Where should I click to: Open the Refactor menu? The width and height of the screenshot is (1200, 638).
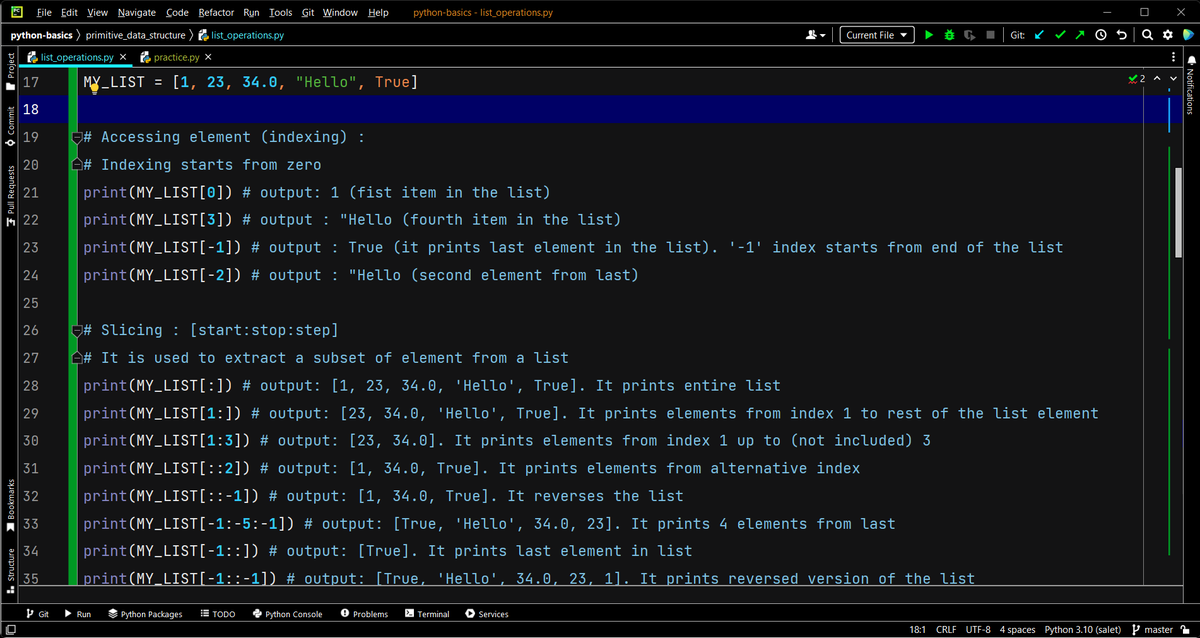tap(217, 12)
